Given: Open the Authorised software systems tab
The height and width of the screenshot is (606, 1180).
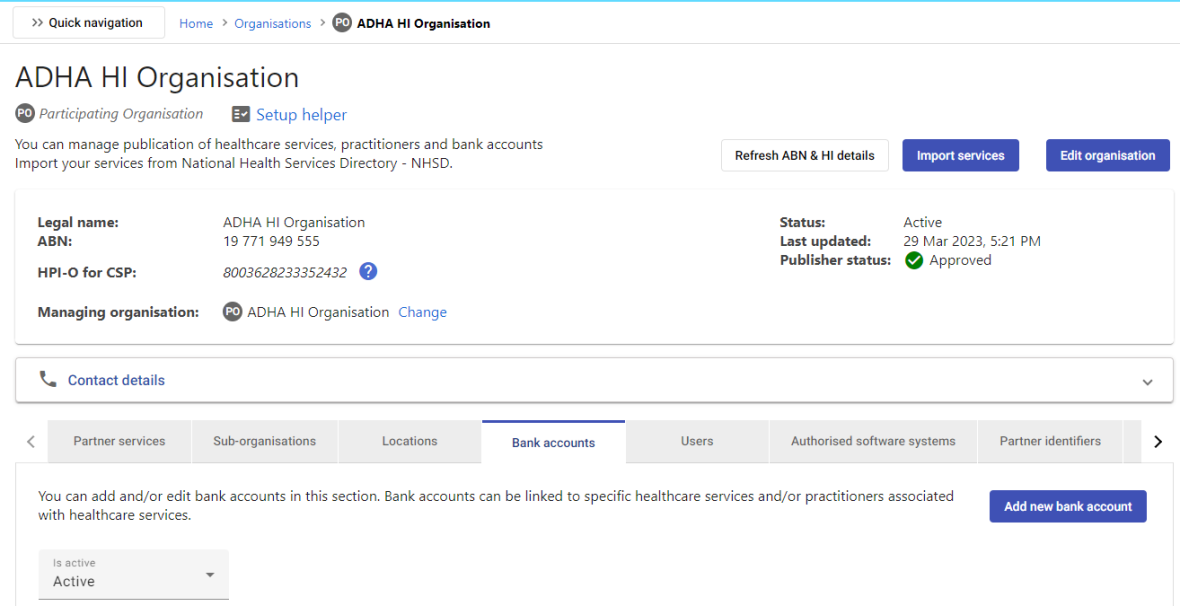Looking at the screenshot, I should pyautogui.click(x=873, y=441).
